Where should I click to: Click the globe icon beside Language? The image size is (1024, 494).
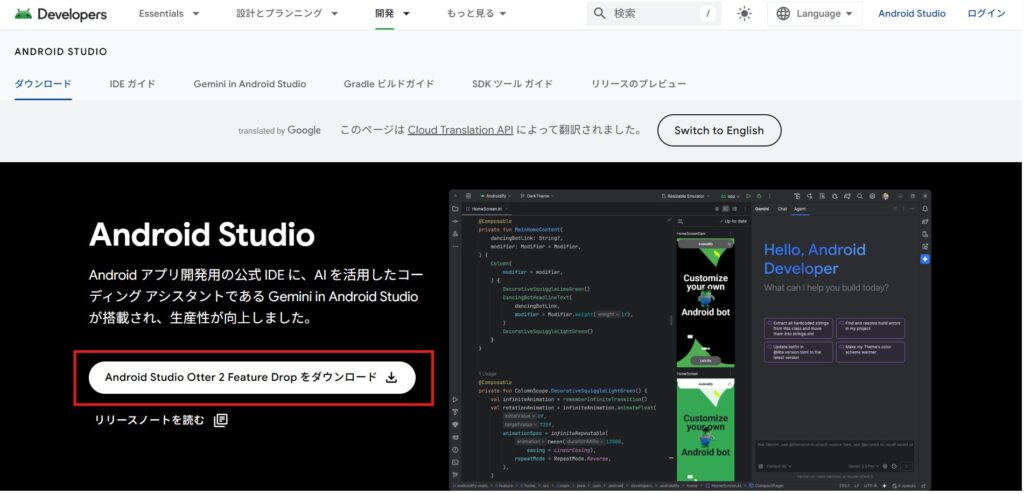783,14
